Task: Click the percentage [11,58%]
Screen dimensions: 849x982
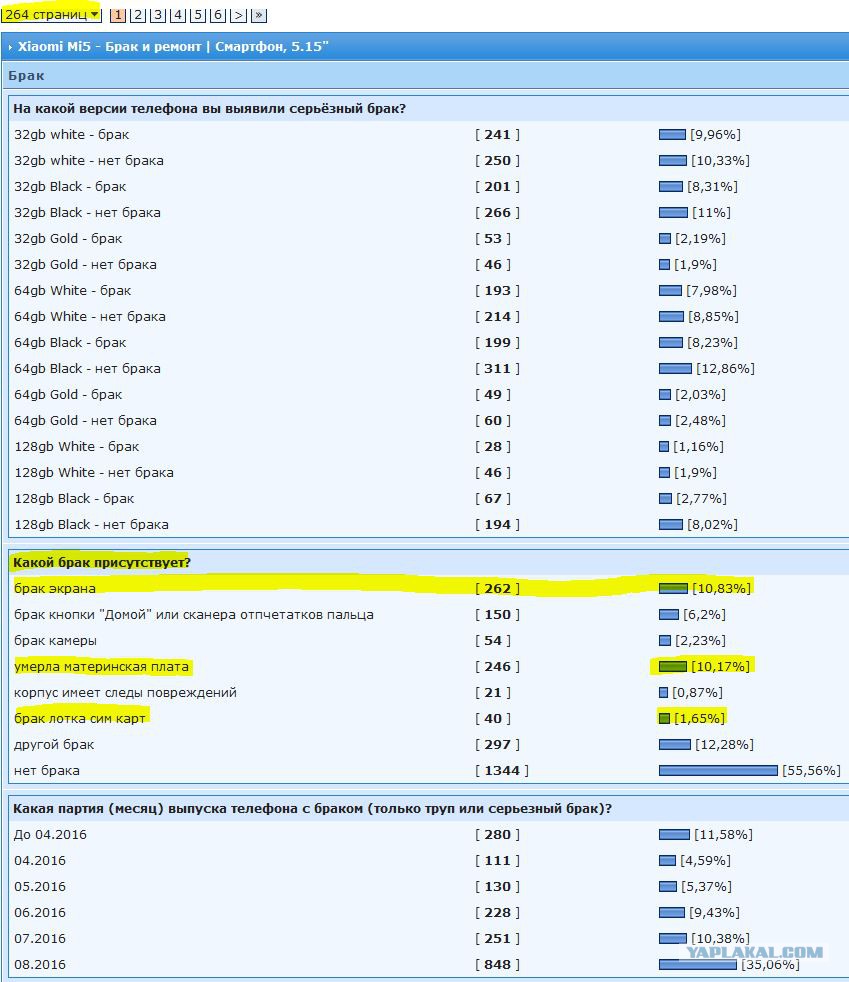Action: pyautogui.click(x=723, y=834)
